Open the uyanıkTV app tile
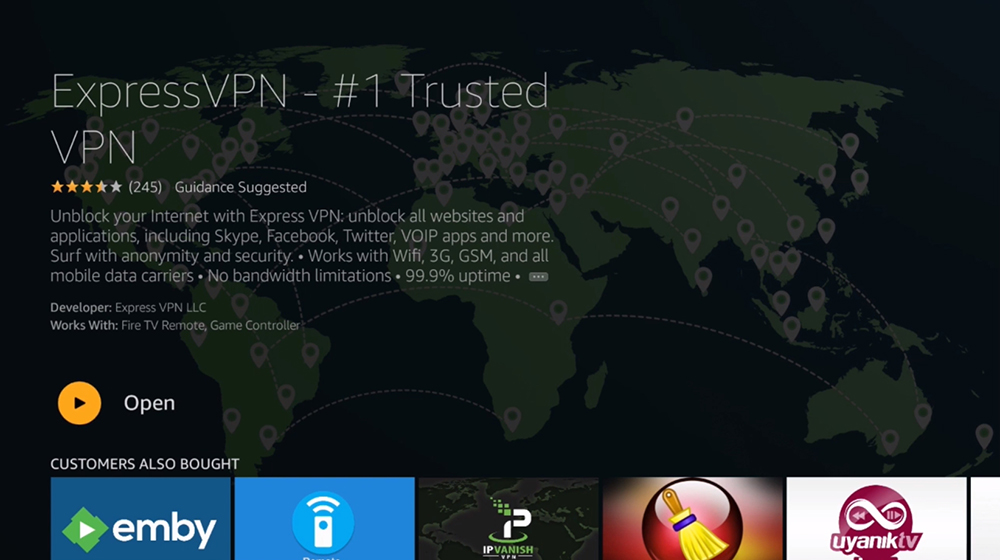The image size is (1000, 560). (x=876, y=519)
